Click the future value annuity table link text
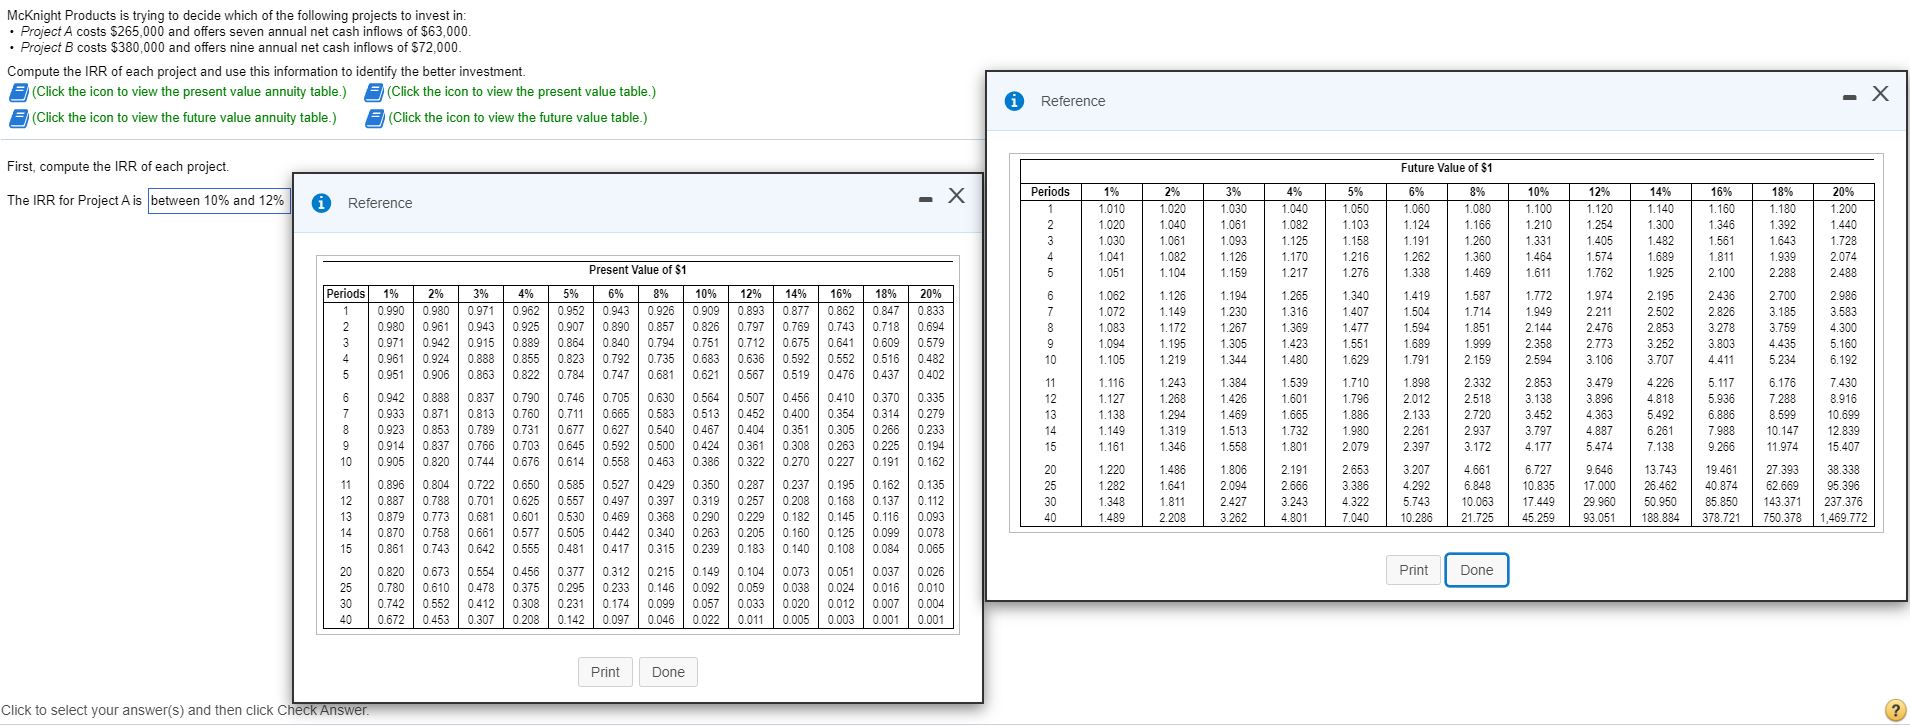 pos(184,118)
